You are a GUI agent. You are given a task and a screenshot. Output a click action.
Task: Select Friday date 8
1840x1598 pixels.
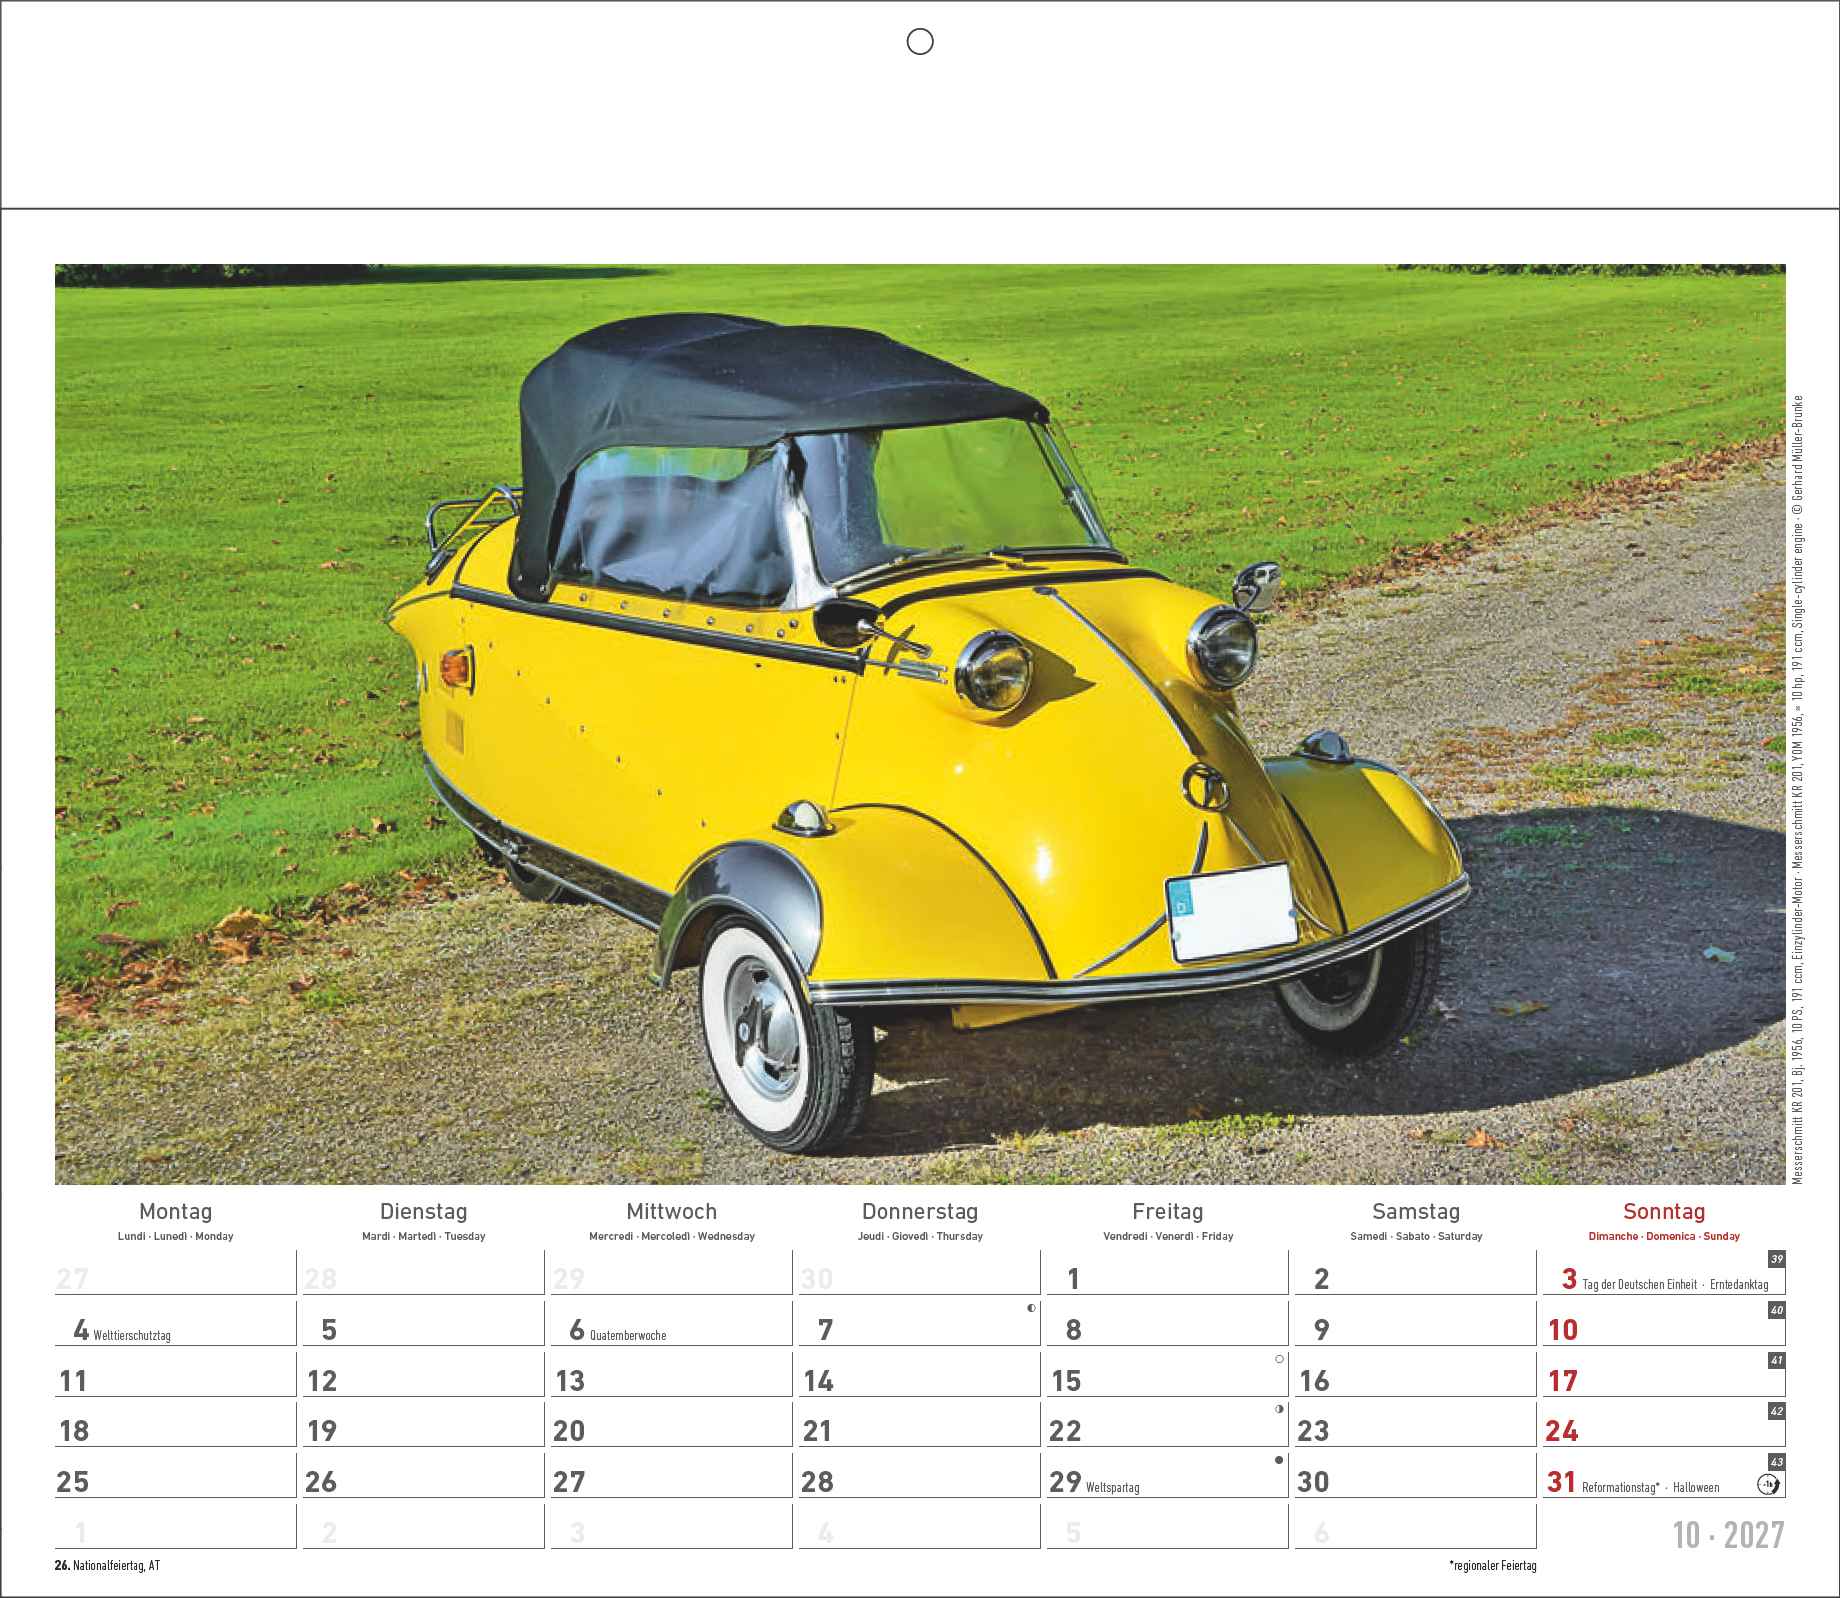1073,1330
